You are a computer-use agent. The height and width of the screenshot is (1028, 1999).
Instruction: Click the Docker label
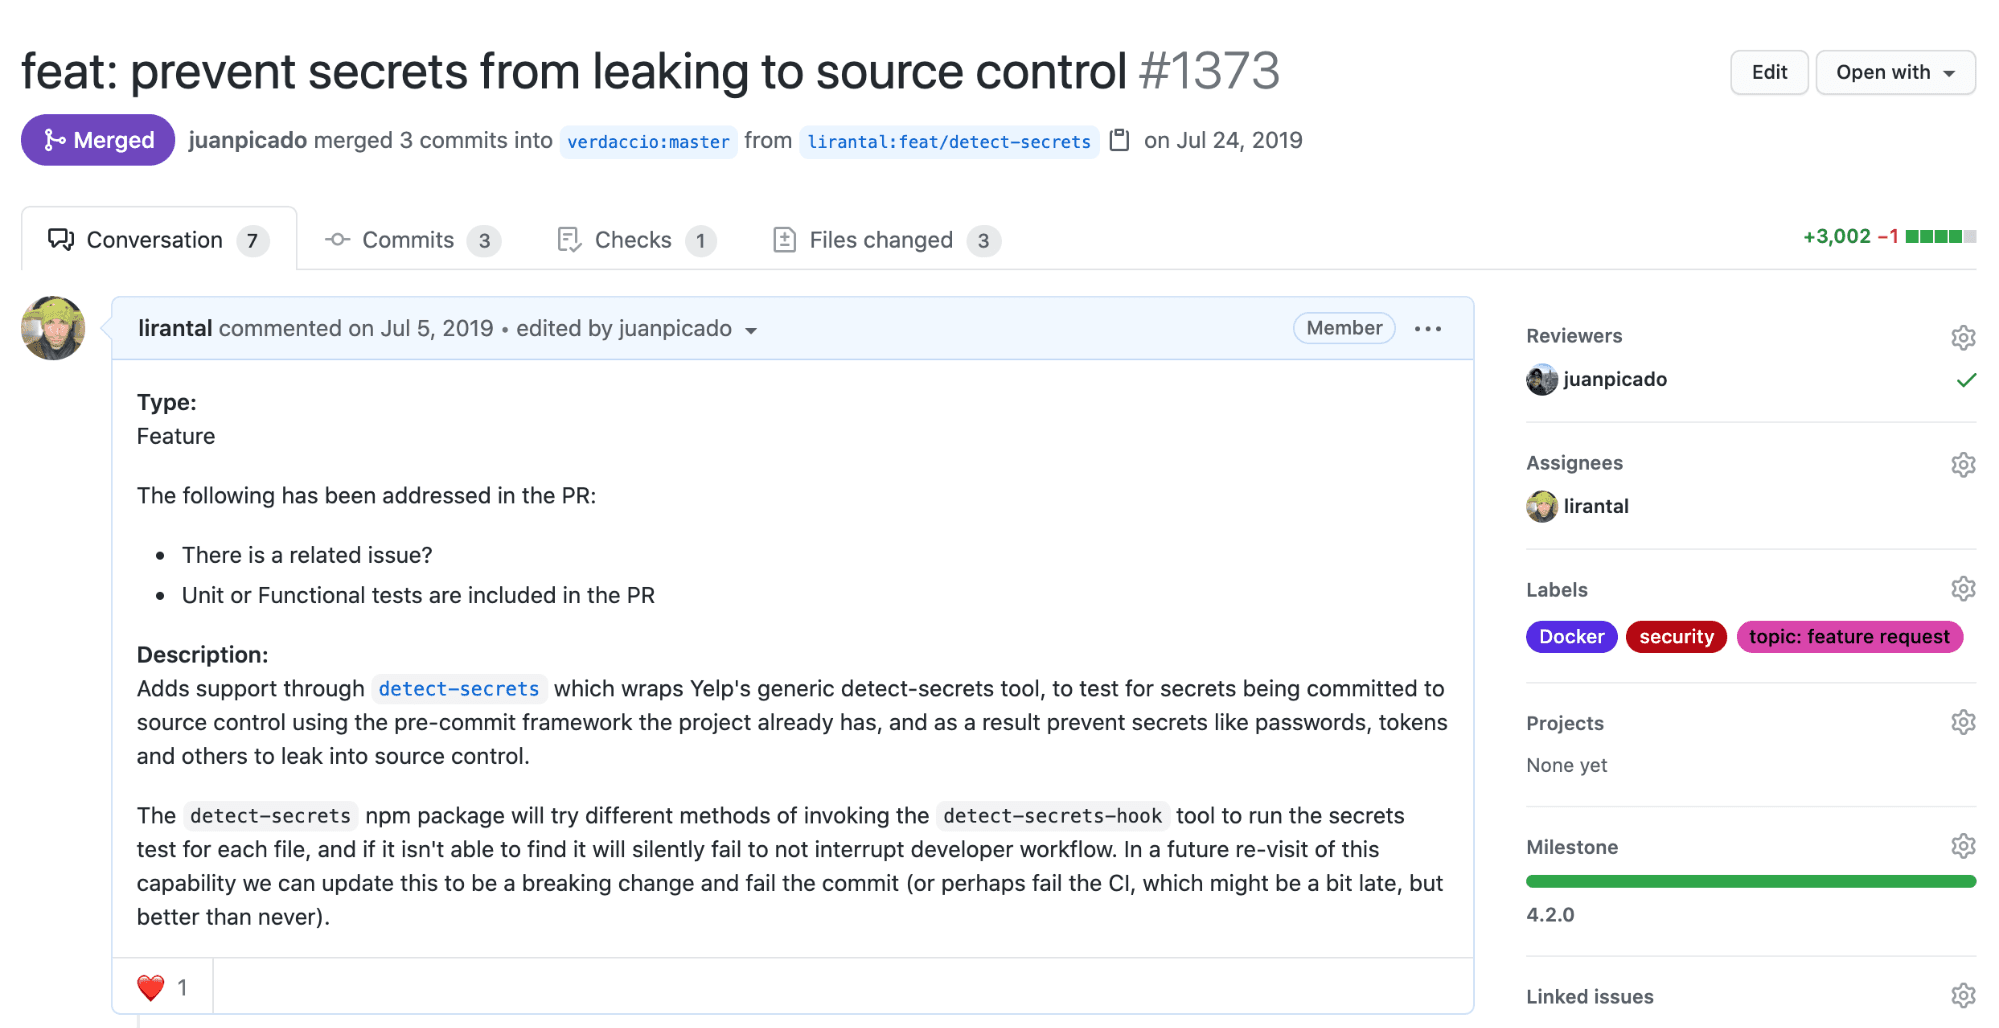point(1570,637)
